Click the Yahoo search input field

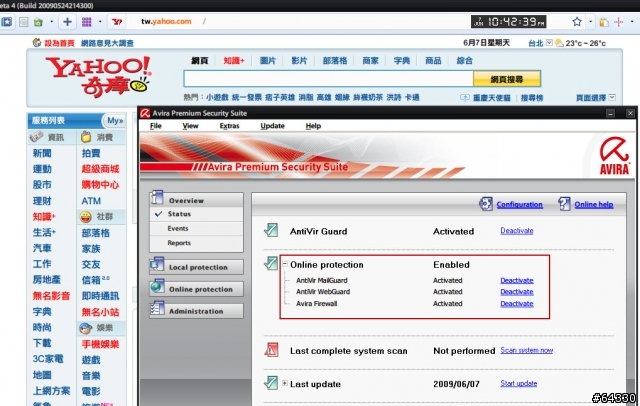click(328, 78)
